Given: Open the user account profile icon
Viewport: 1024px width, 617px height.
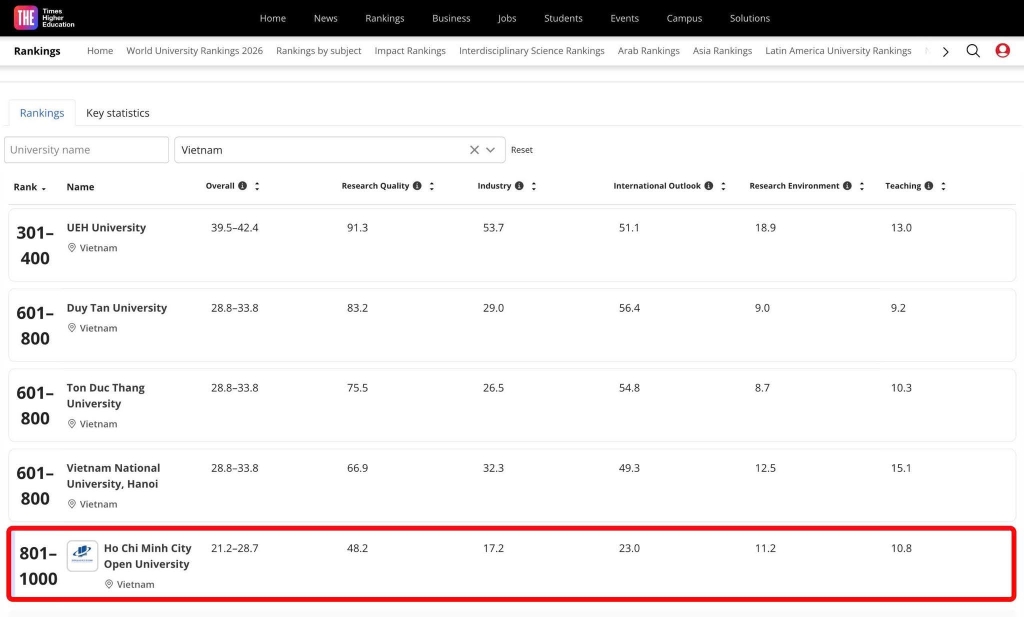Looking at the screenshot, I should click(x=1002, y=51).
